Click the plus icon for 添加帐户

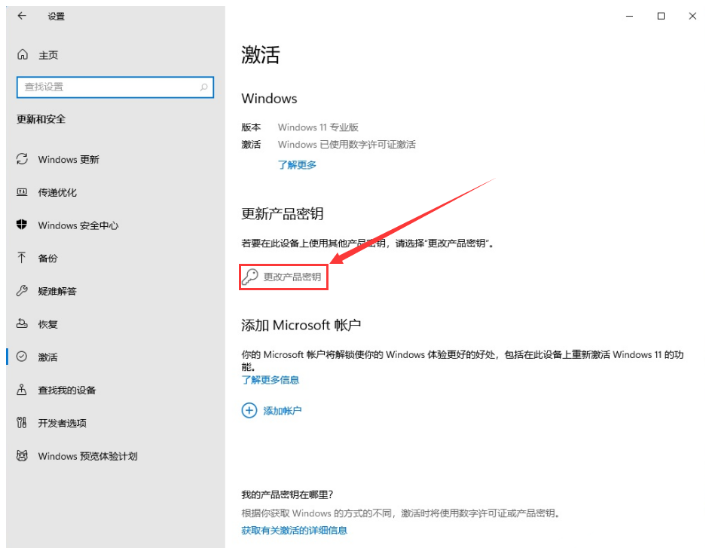[249, 410]
